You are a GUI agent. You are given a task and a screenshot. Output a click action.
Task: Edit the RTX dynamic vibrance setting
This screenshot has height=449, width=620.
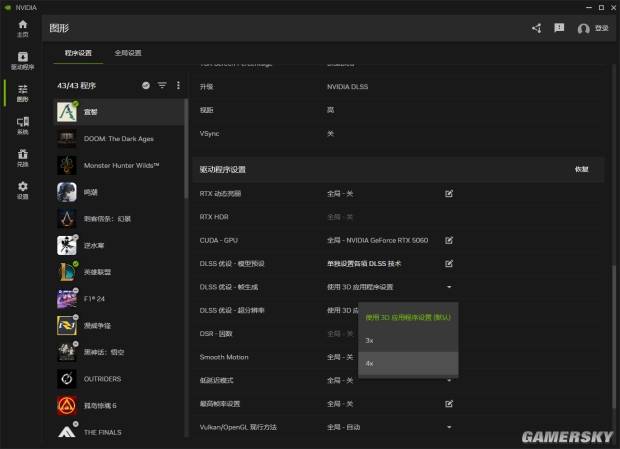coord(449,194)
